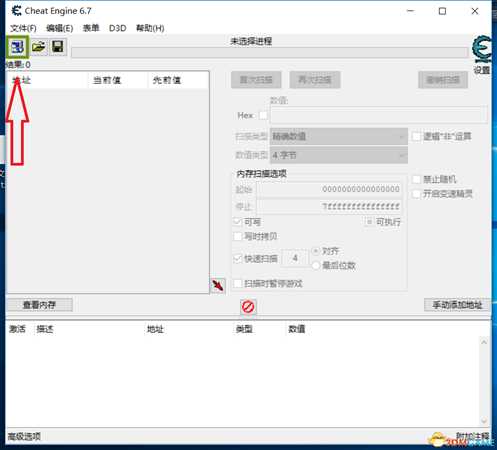This screenshot has height=450, width=497.
Task: Click the 描述 column header
Action: point(45,329)
